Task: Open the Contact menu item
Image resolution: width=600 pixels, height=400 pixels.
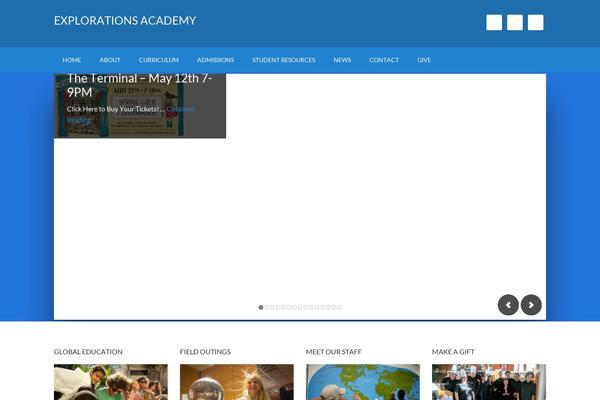Action: [x=384, y=60]
